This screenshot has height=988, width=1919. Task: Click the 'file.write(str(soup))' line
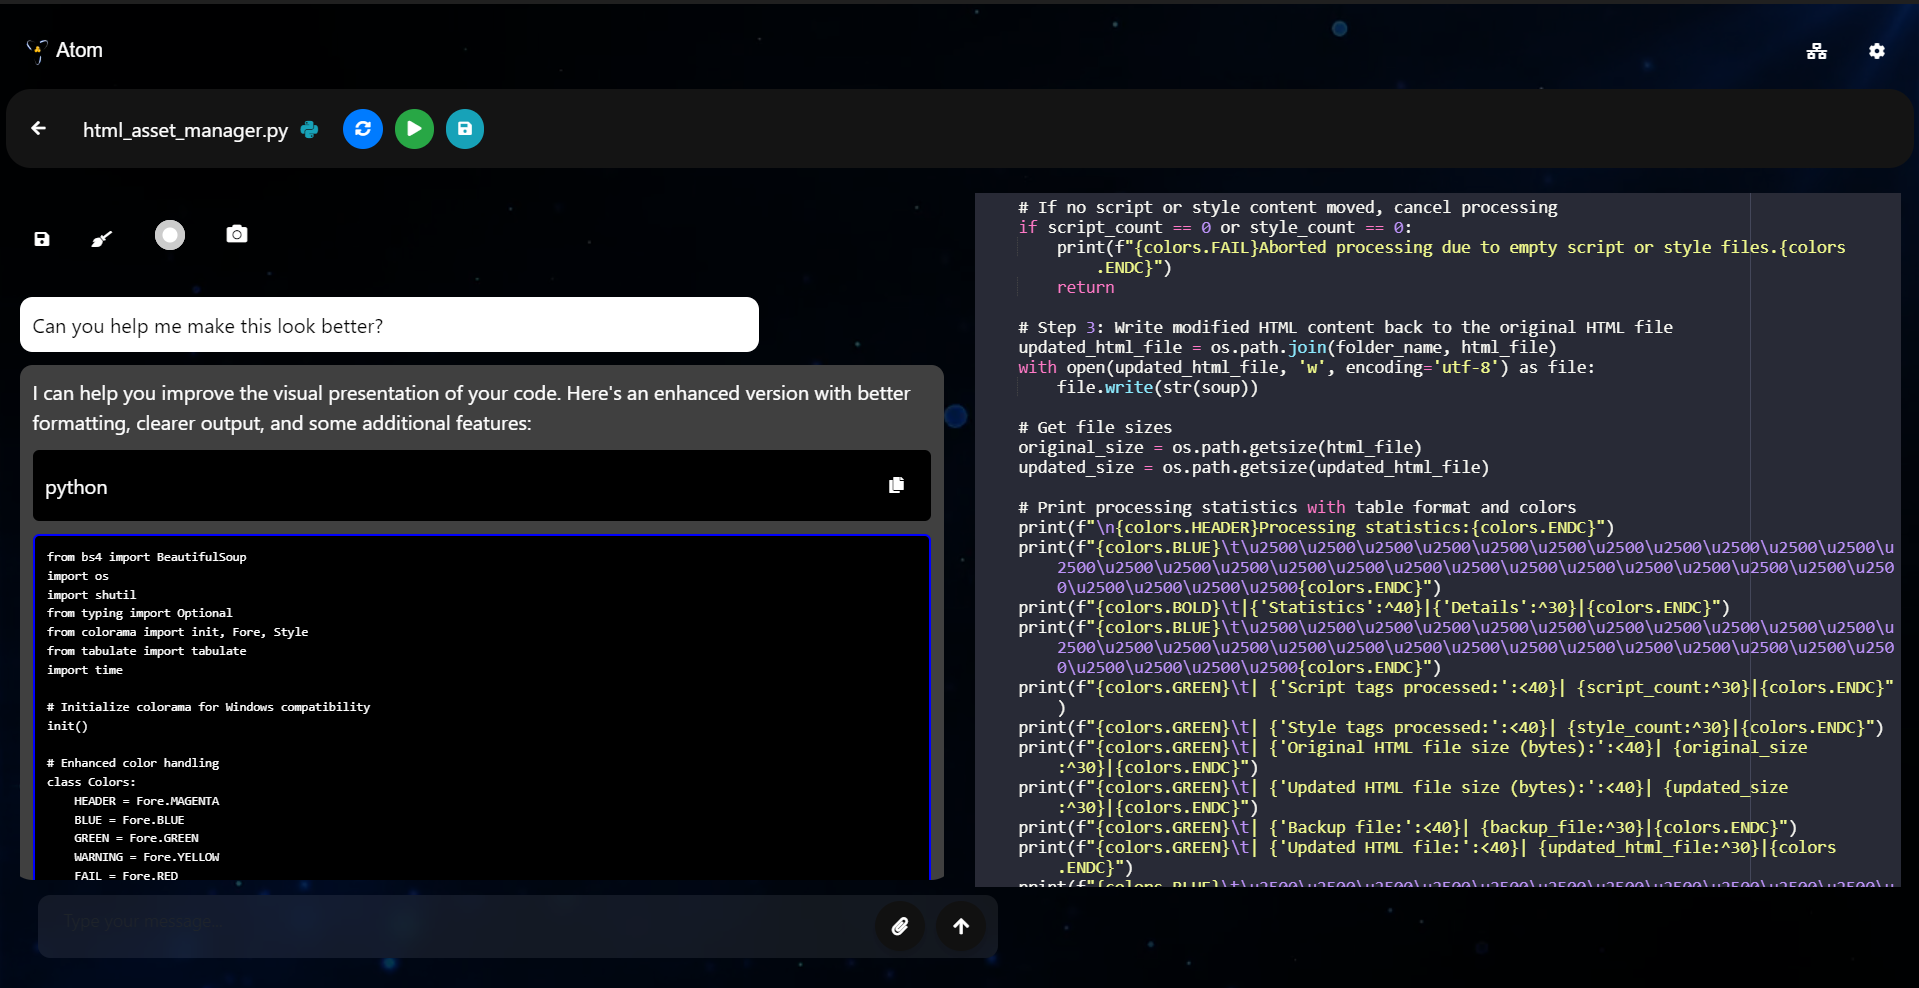pyautogui.click(x=1158, y=388)
